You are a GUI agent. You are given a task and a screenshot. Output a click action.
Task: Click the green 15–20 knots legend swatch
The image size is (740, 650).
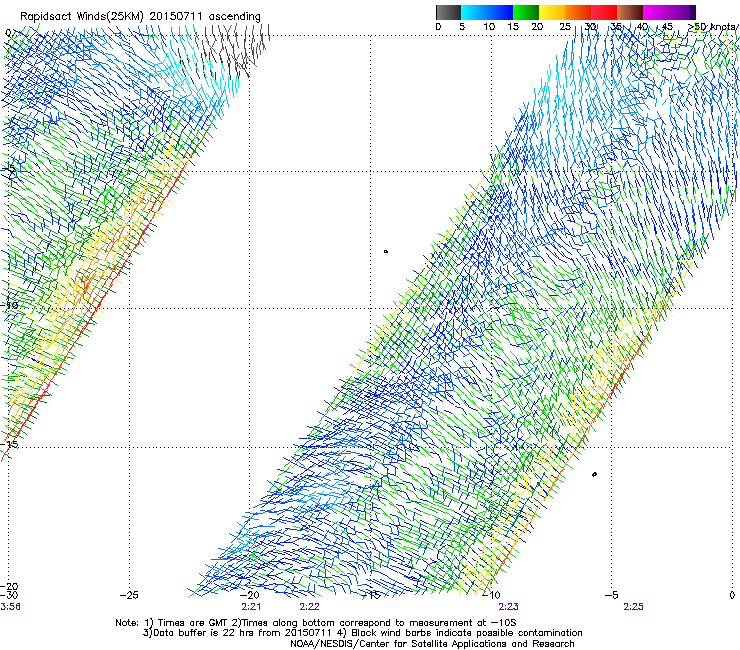(526, 12)
